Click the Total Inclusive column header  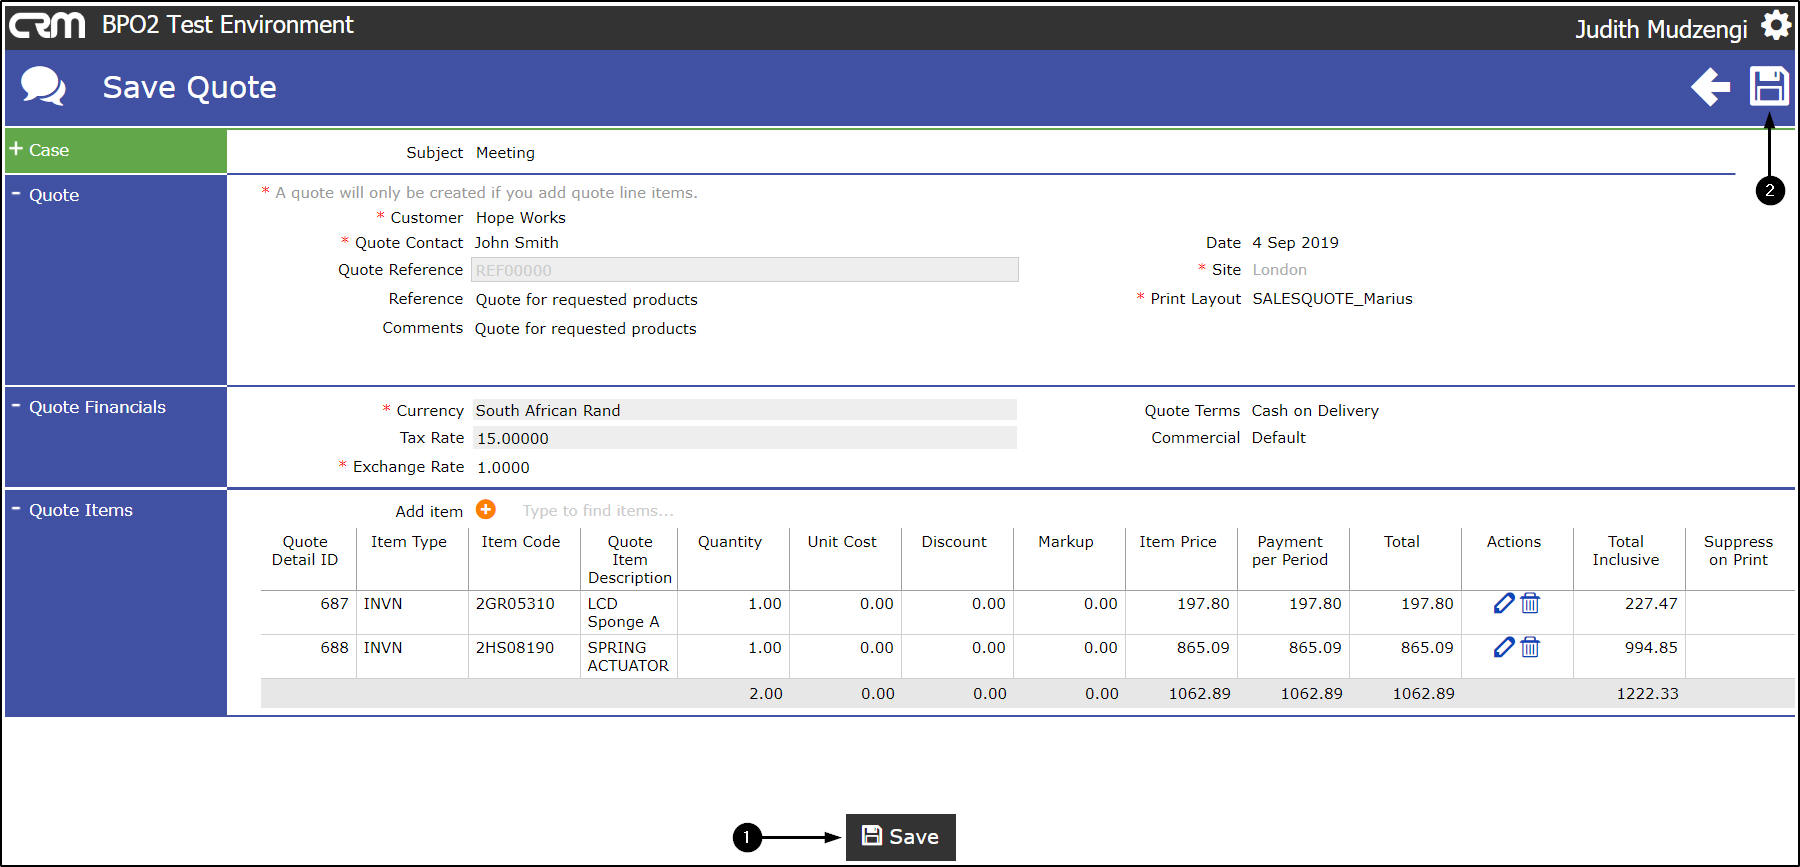click(1626, 551)
